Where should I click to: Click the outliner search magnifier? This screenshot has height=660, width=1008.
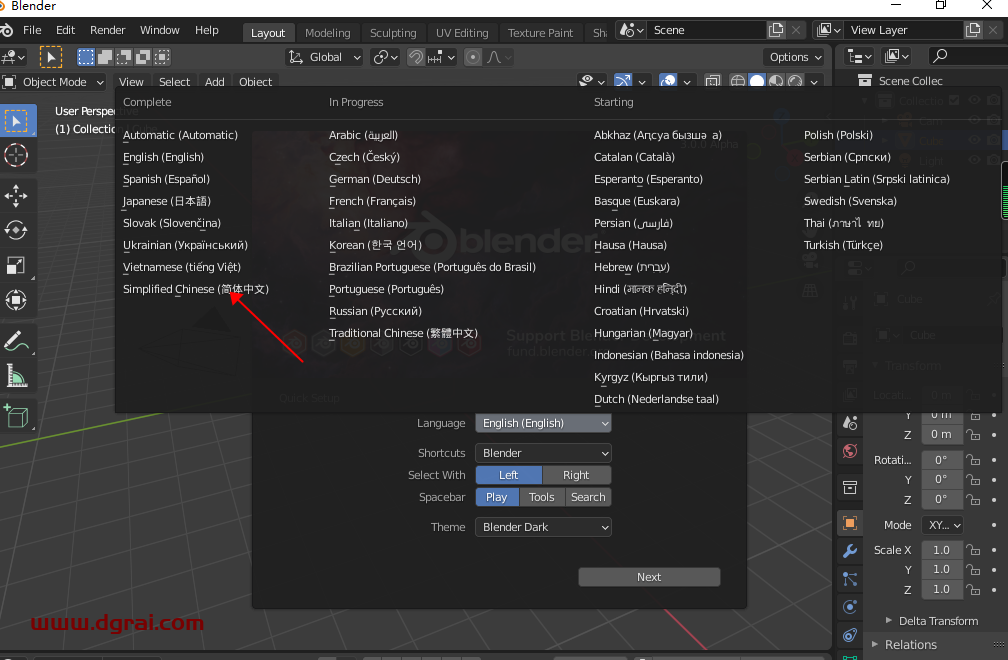pyautogui.click(x=940, y=56)
